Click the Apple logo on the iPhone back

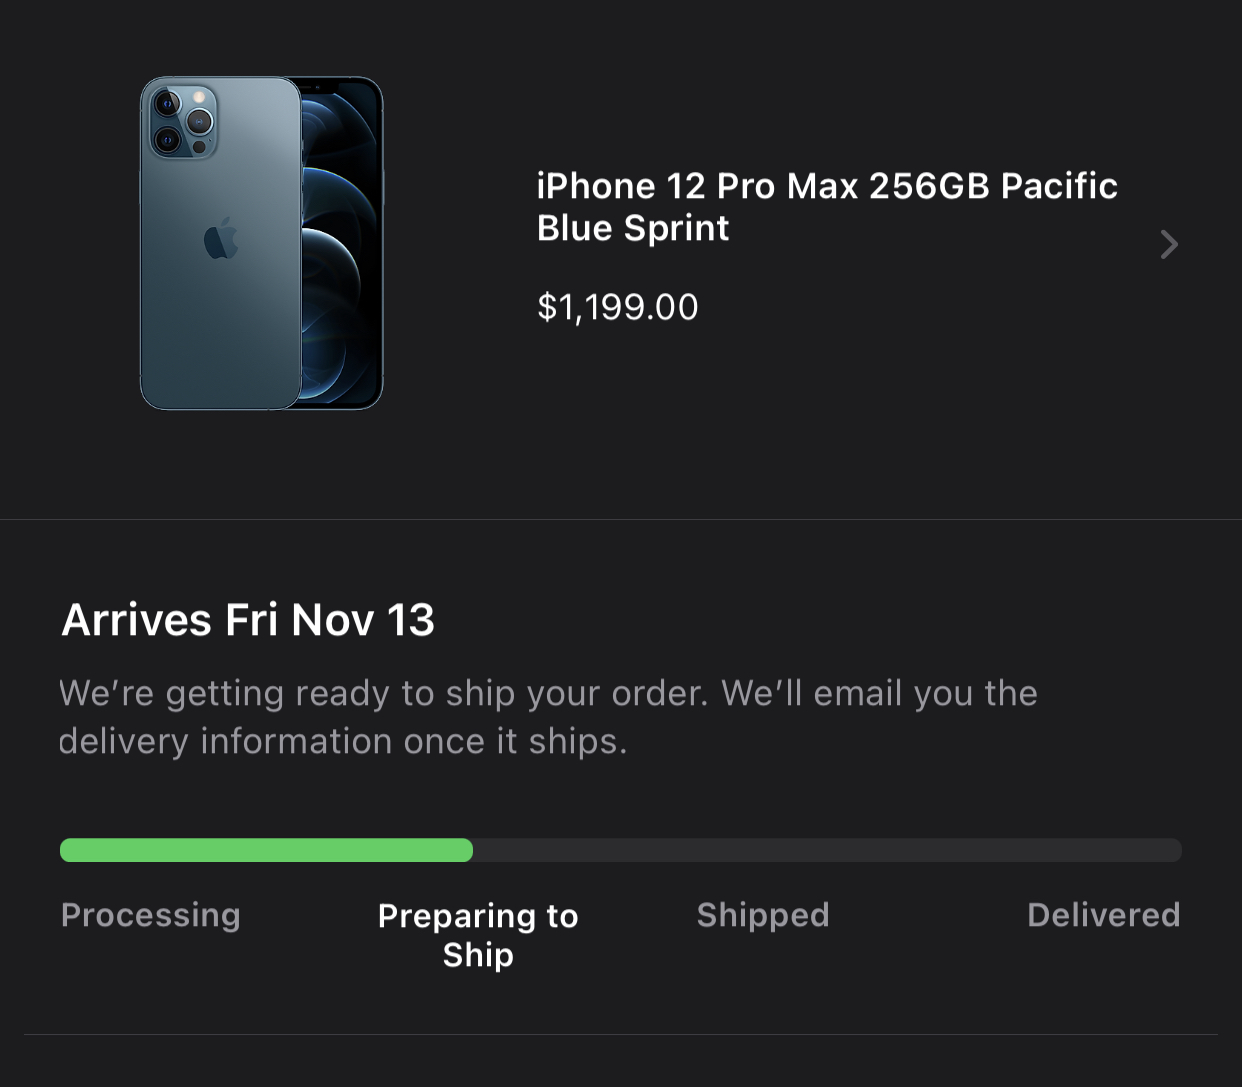[x=221, y=239]
